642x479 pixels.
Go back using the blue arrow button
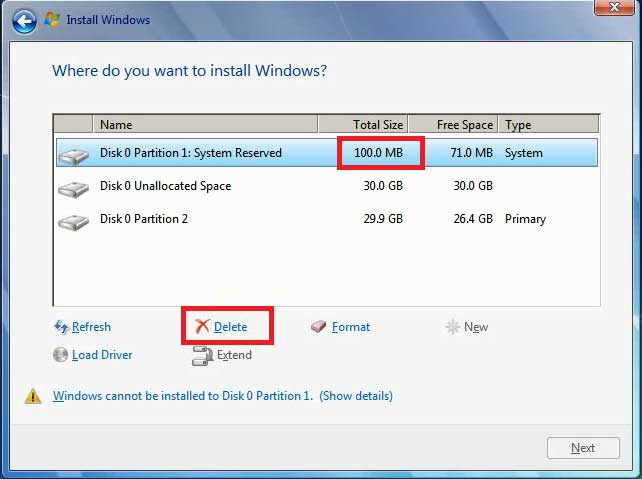click(24, 21)
